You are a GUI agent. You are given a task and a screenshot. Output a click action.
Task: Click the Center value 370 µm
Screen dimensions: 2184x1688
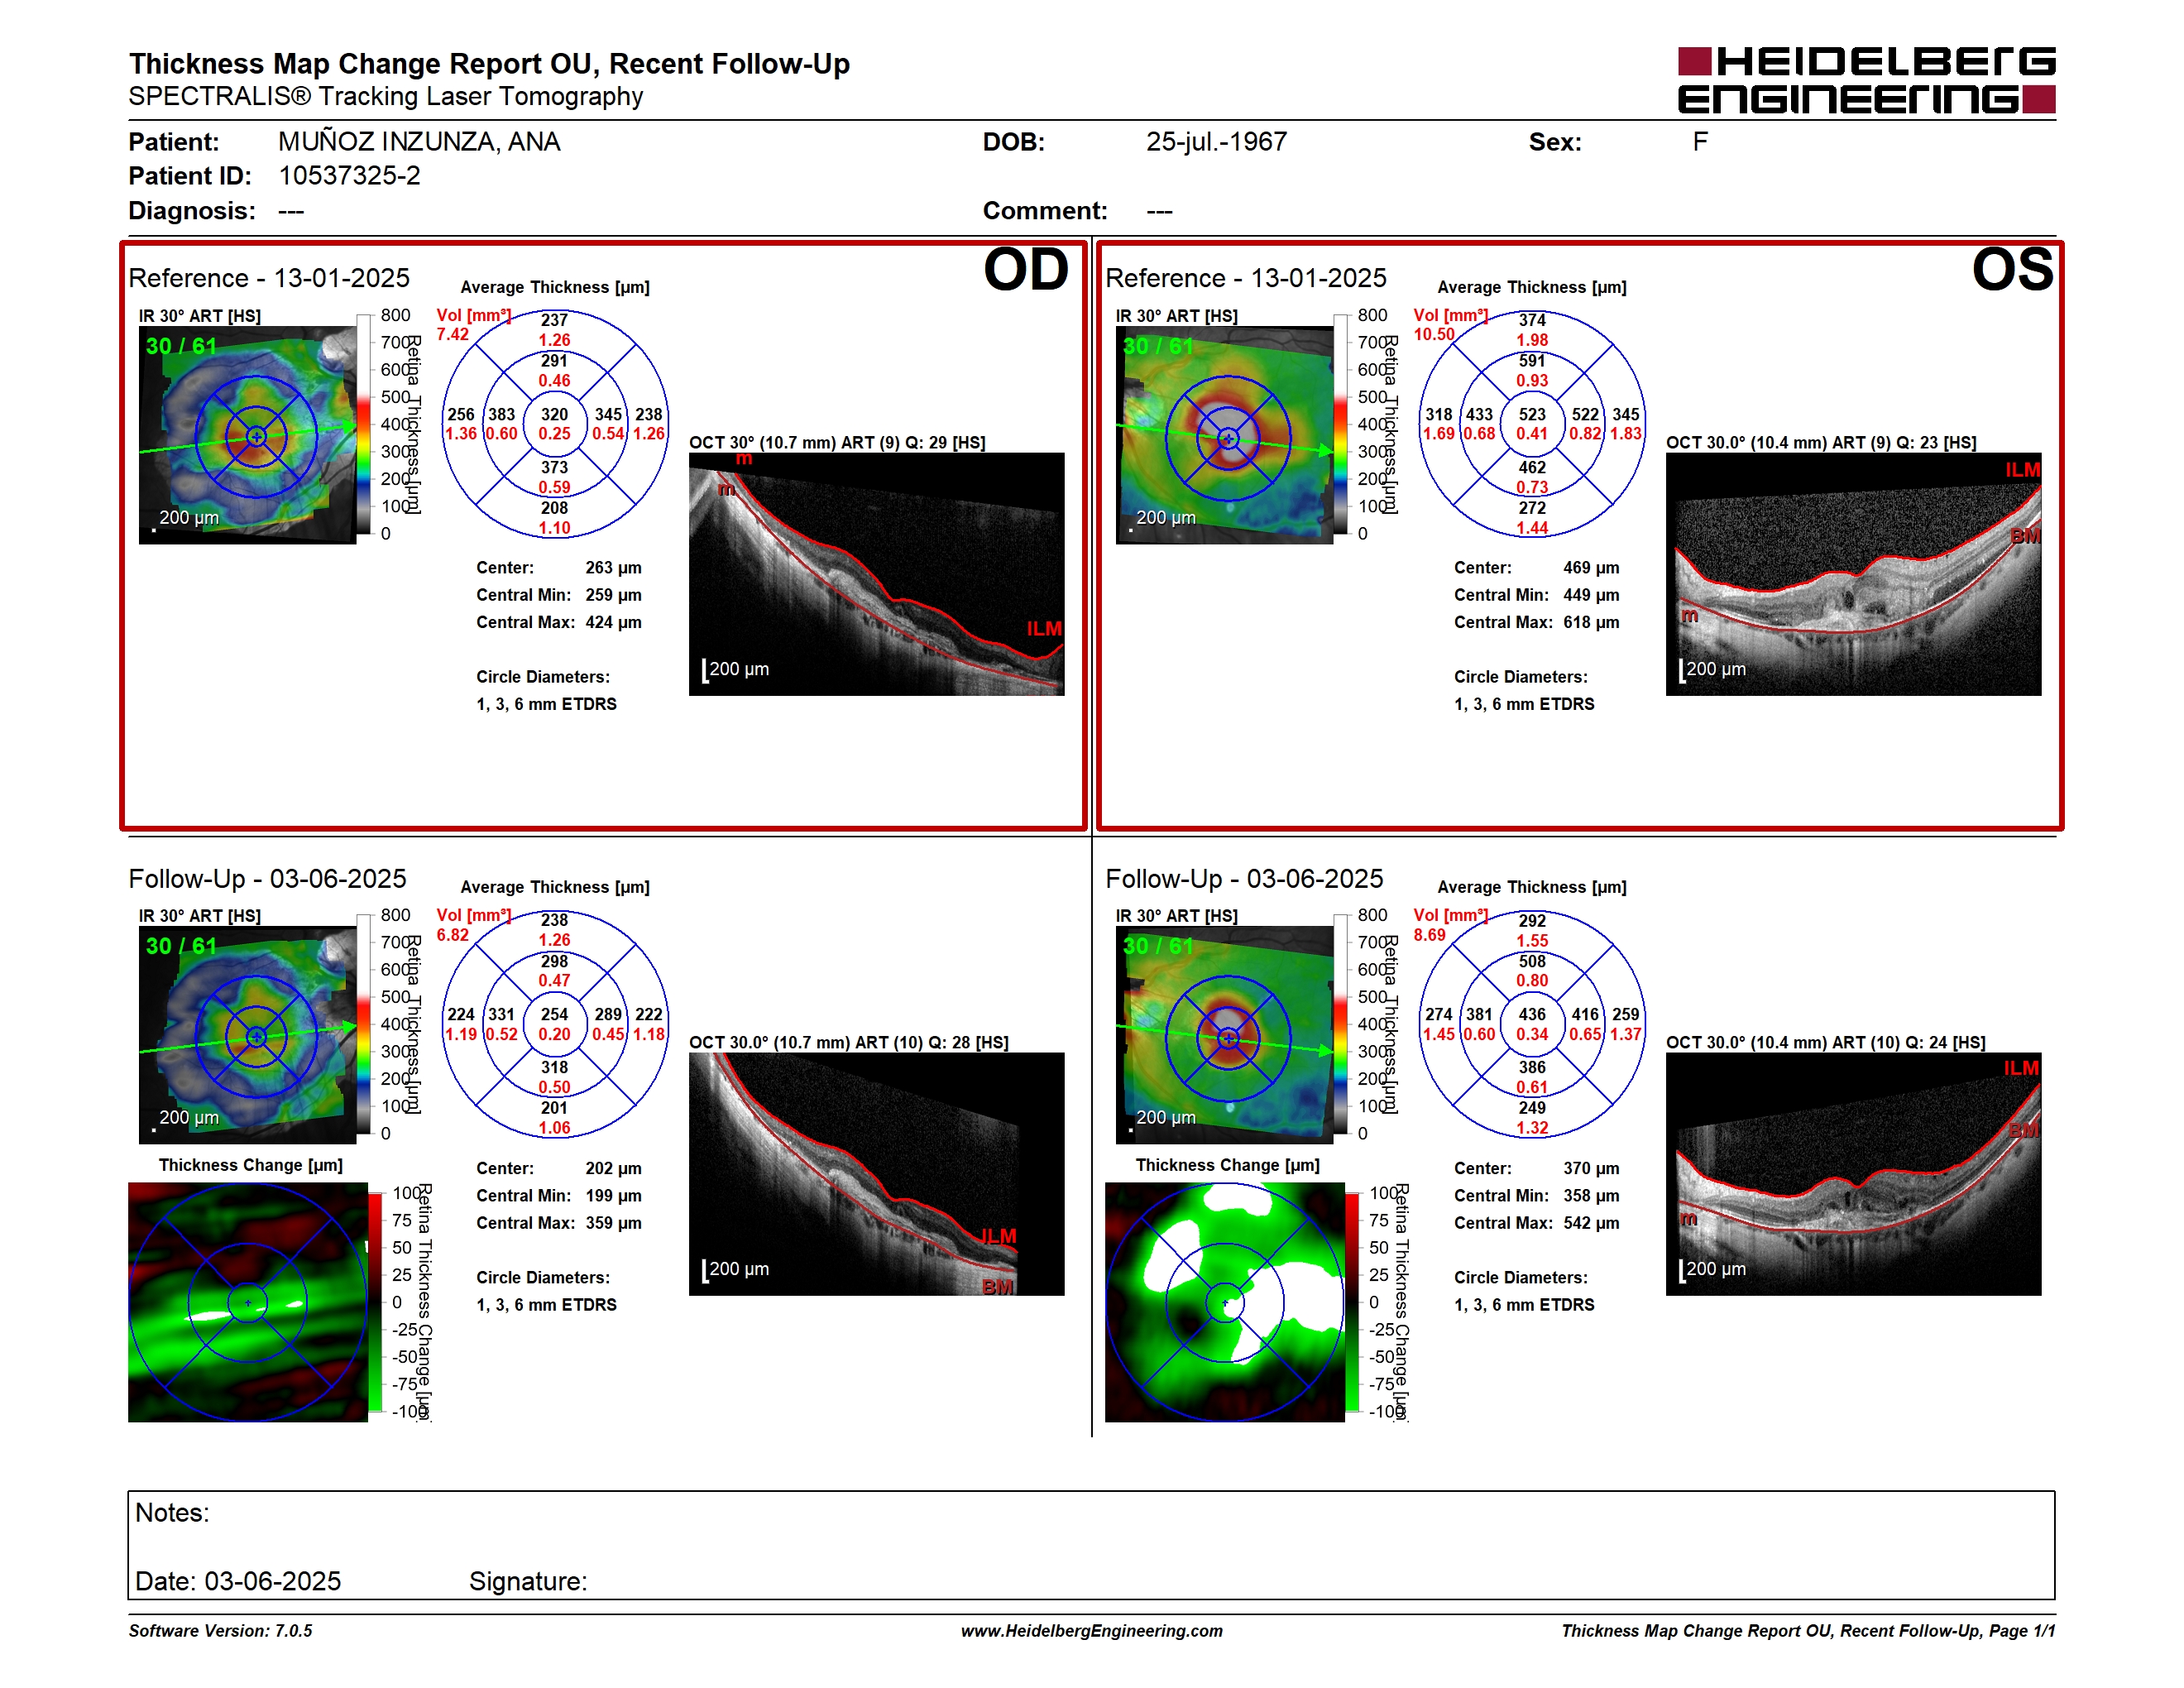click(1590, 1168)
